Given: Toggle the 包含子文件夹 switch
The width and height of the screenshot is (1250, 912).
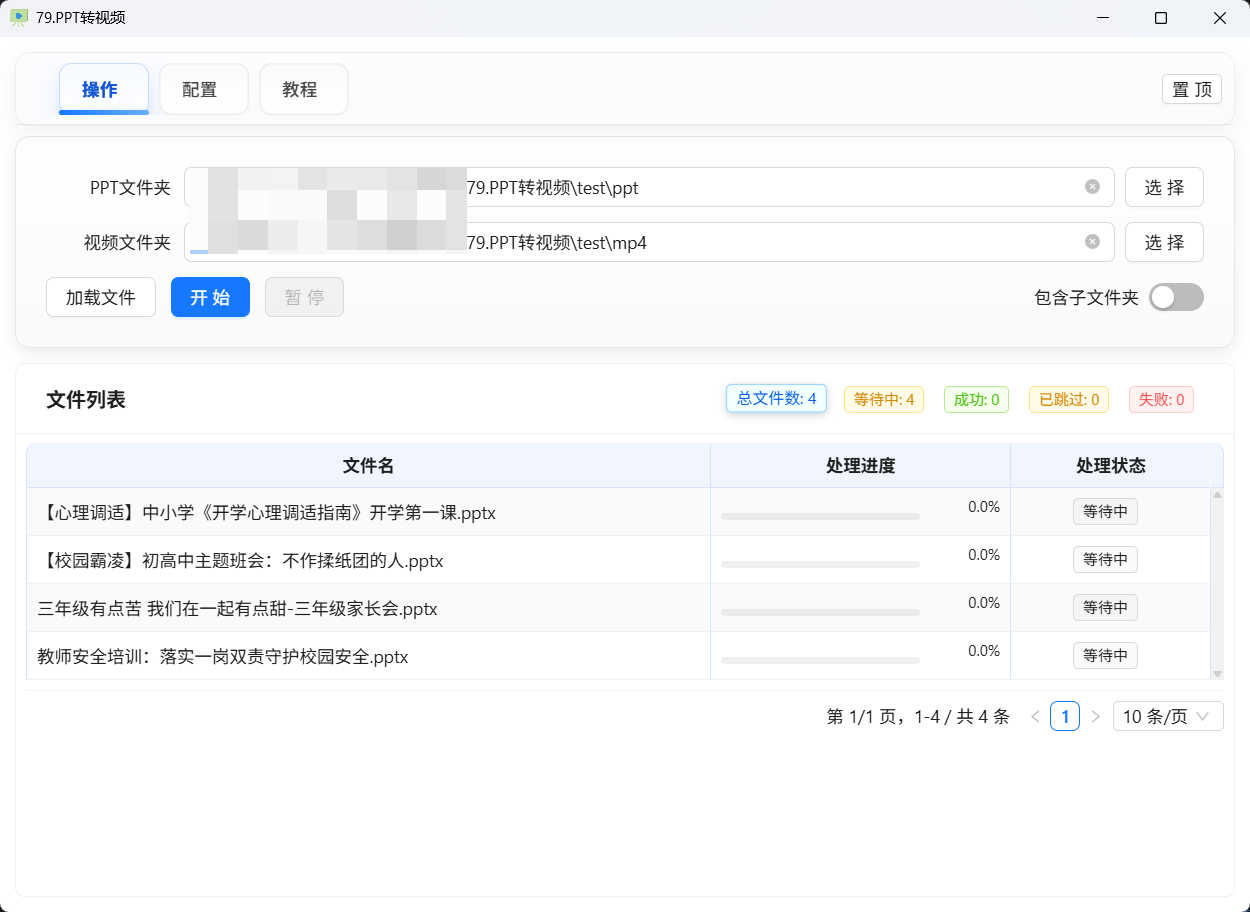Looking at the screenshot, I should coord(1175,297).
